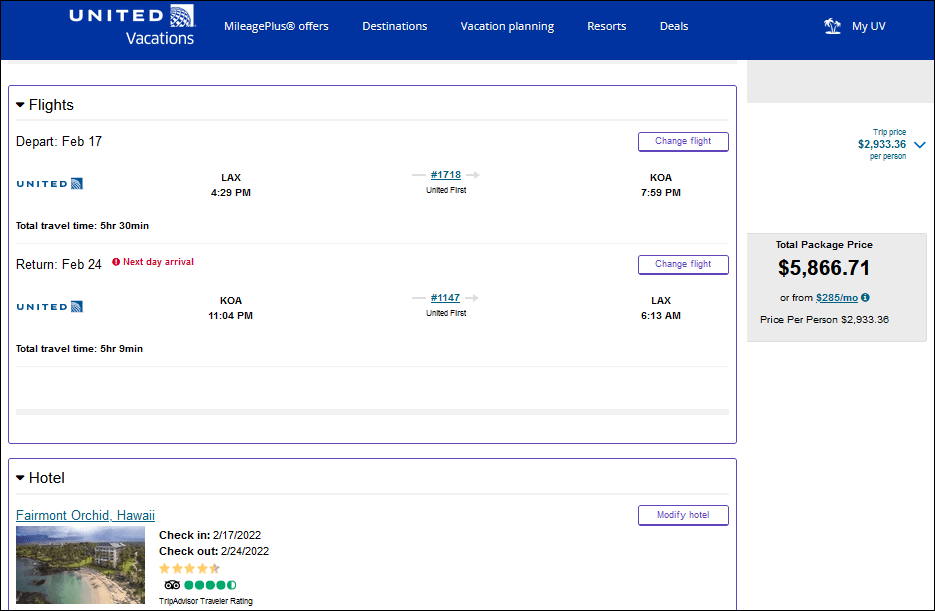The image size is (935, 611).
Task: Click Total travel time: 5hr 30min
Action: [x=82, y=225]
